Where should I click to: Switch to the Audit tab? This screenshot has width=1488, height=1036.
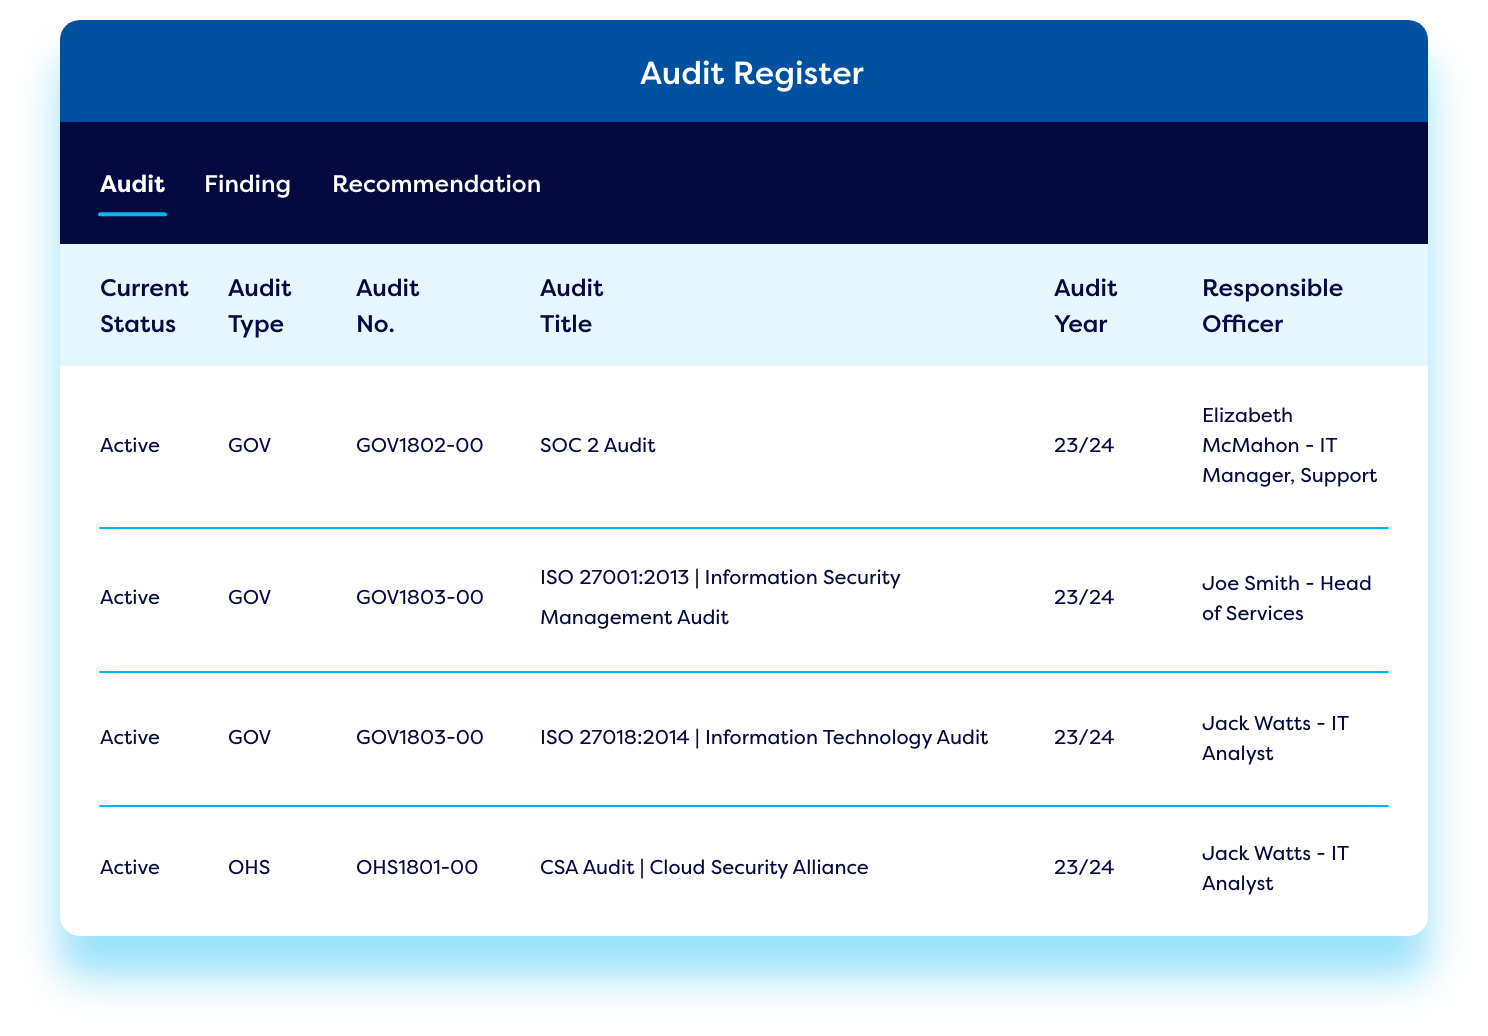pos(132,184)
